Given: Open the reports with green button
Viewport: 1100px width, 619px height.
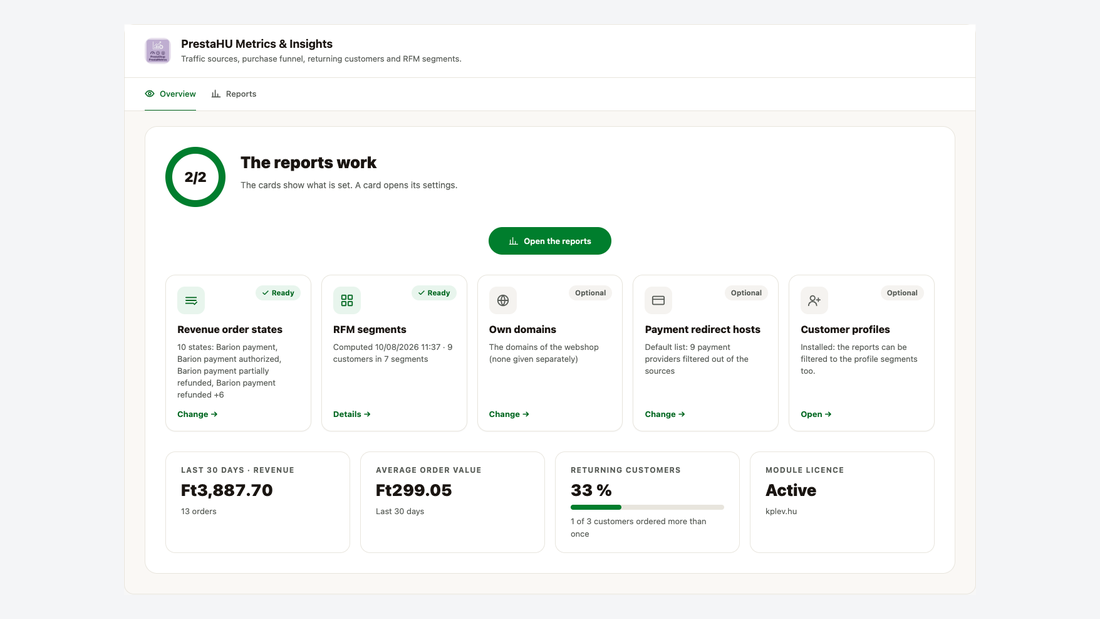Looking at the screenshot, I should (x=550, y=241).
